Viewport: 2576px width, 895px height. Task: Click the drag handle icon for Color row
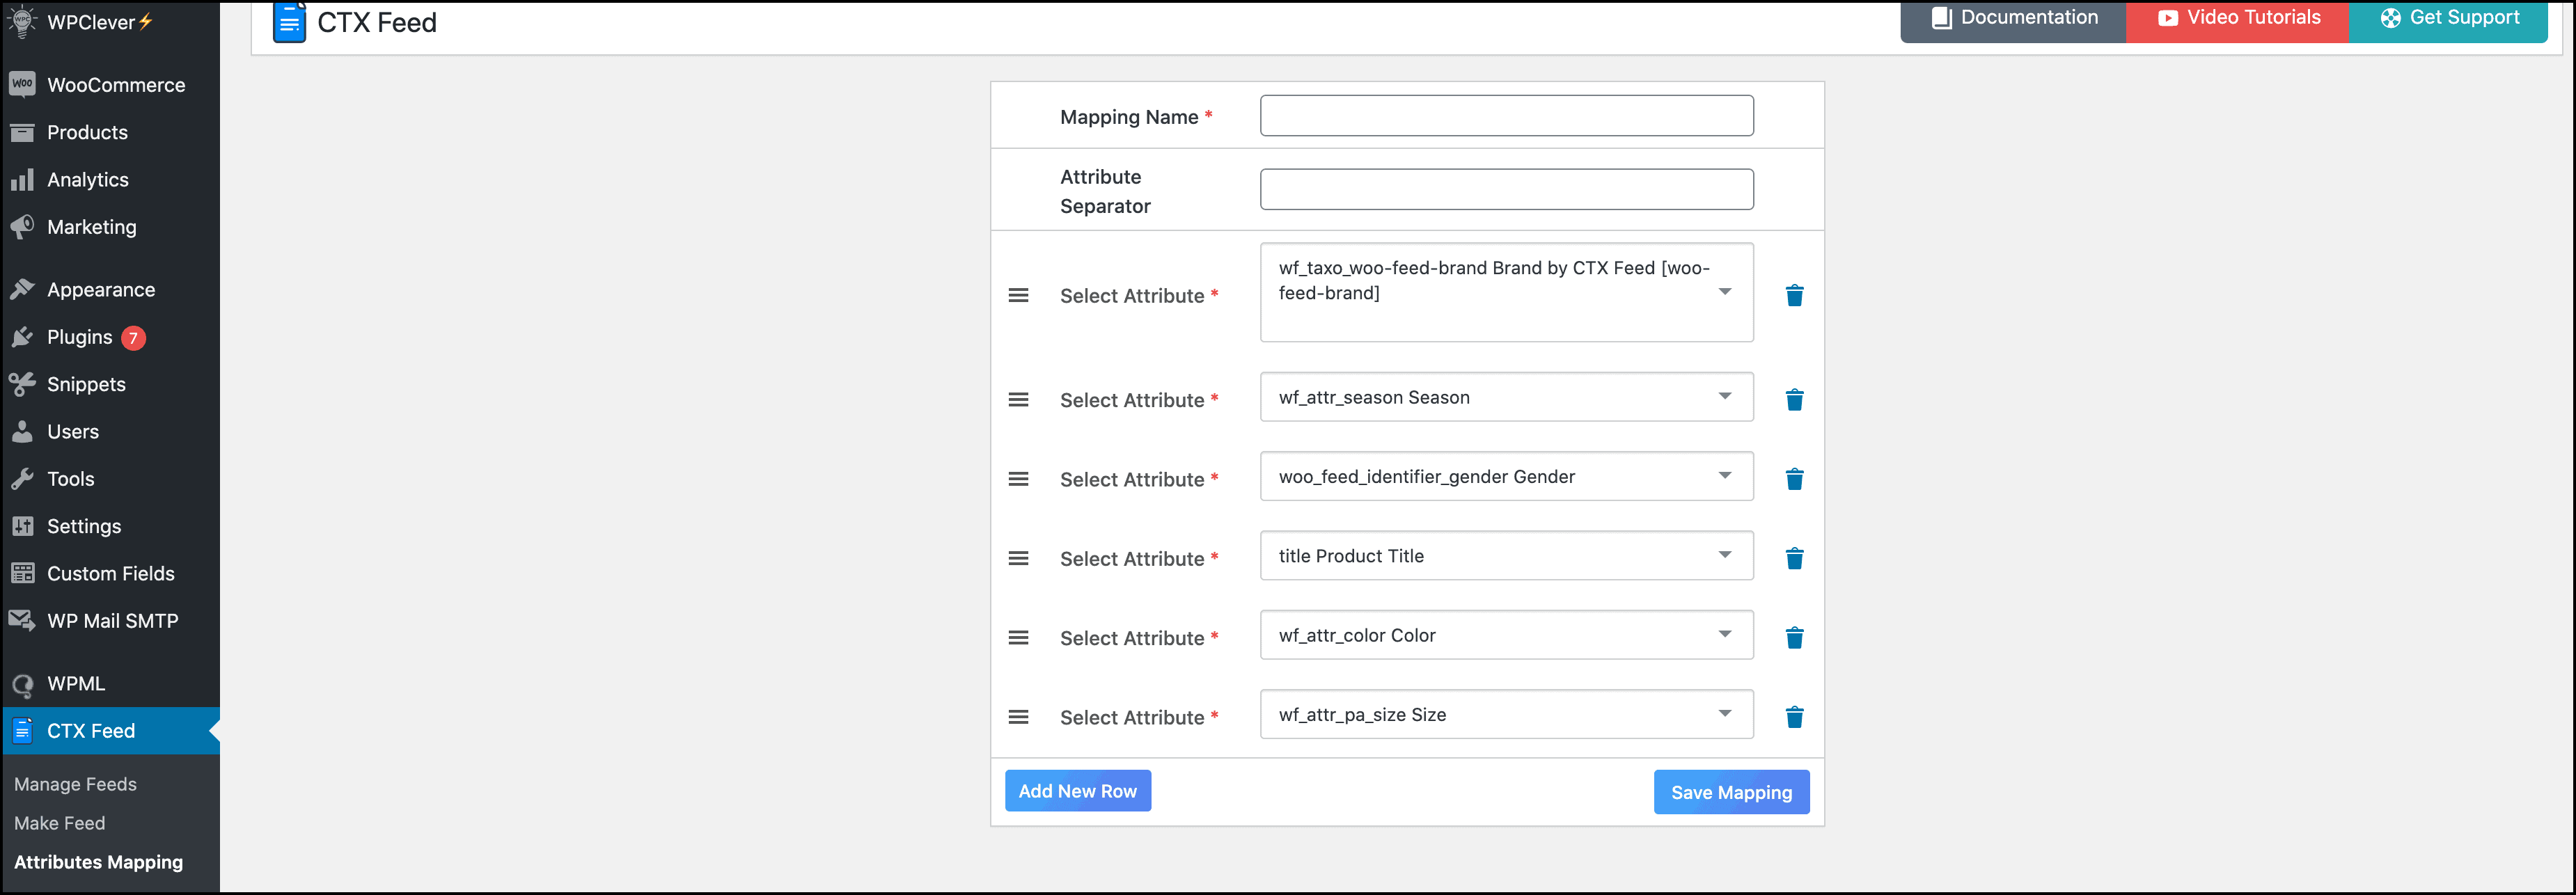tap(1020, 635)
